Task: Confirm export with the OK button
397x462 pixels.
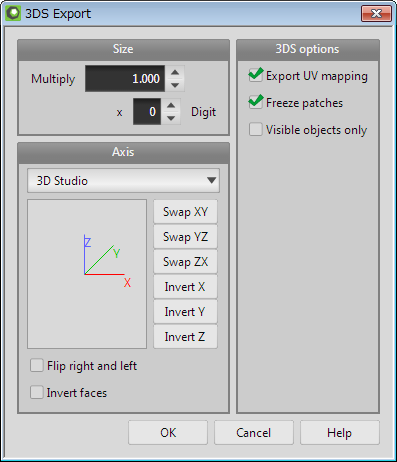Action: pos(168,433)
